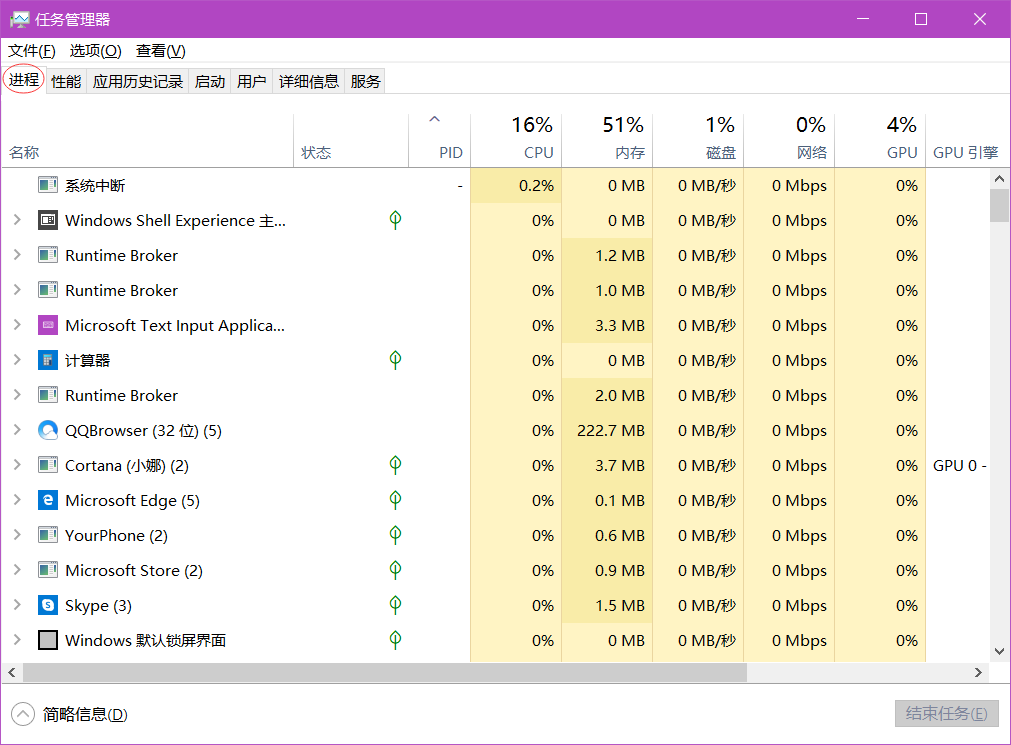The image size is (1011, 745).
Task: Expand the Cortana (小娜) process group
Action: tap(17, 464)
